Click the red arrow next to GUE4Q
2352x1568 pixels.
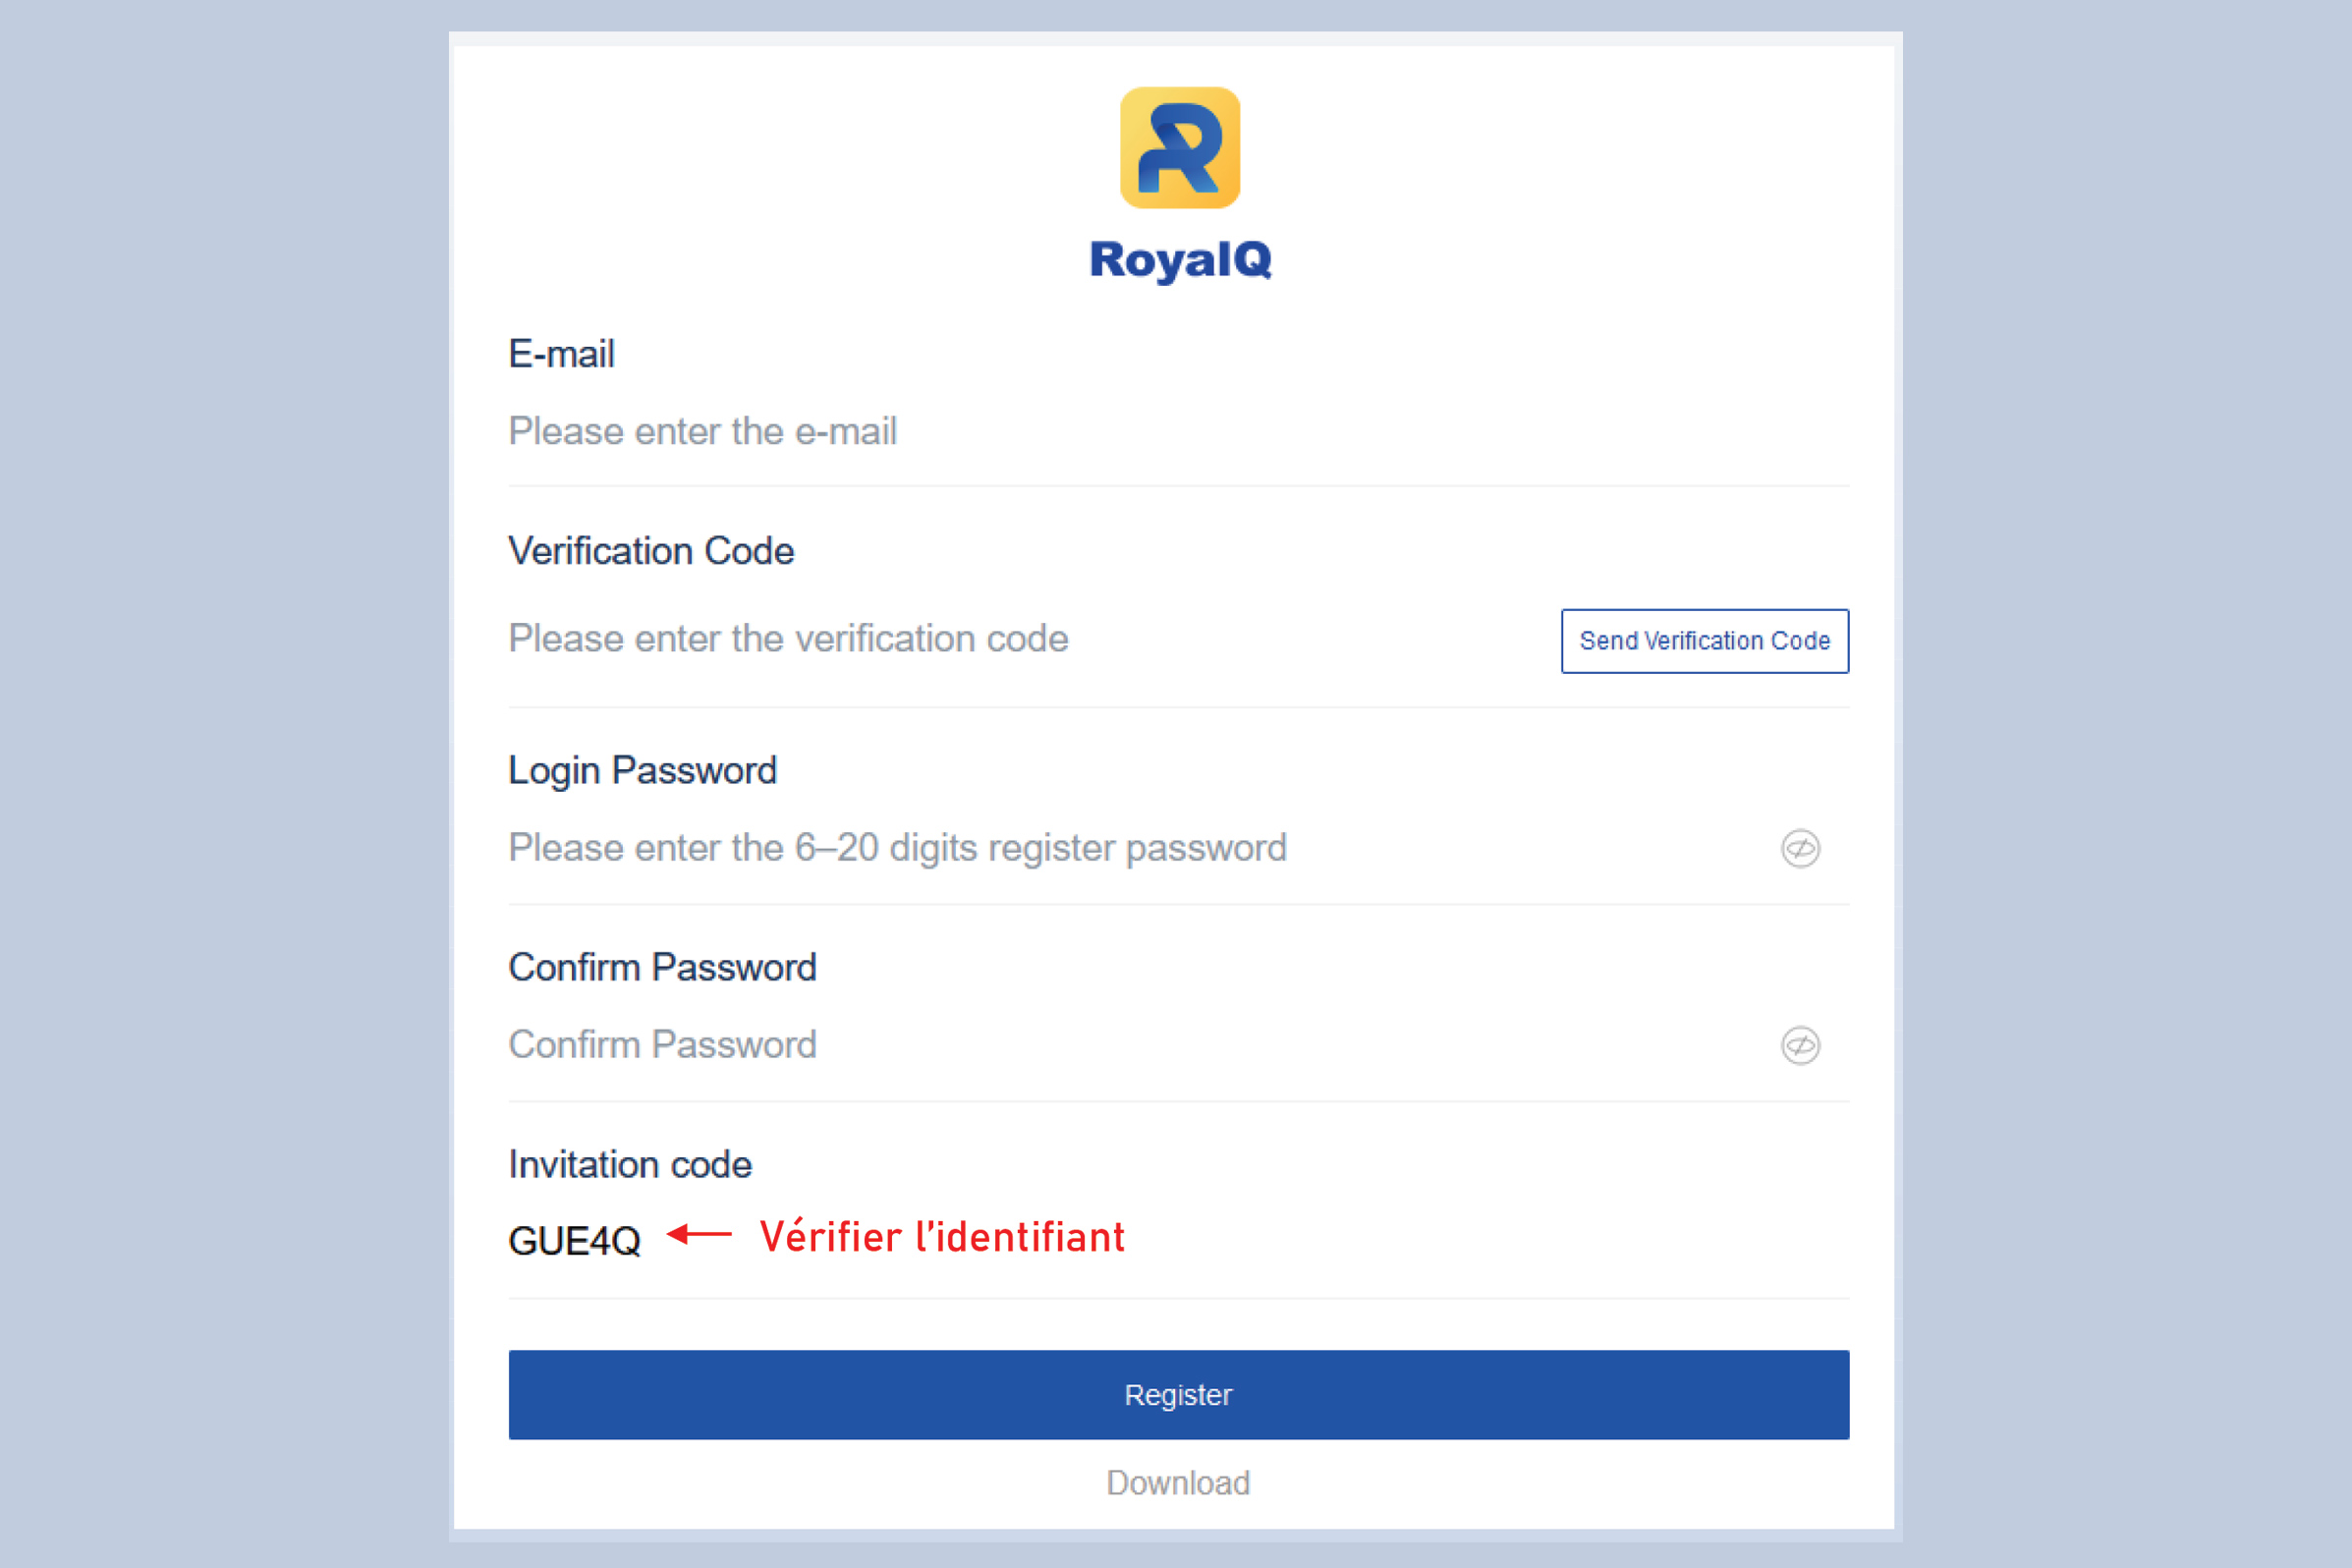click(699, 1235)
